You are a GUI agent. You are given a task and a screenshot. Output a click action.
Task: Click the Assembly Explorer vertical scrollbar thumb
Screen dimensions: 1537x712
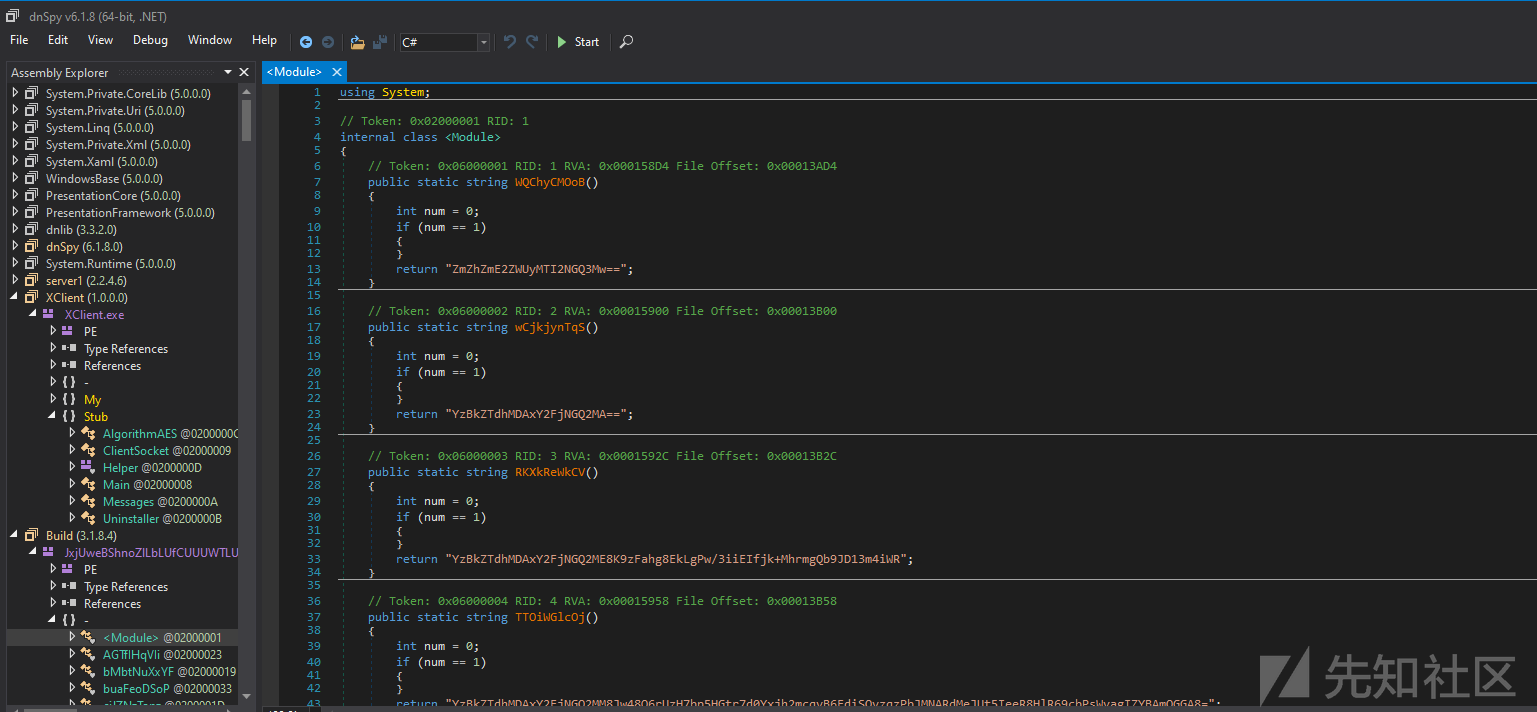(246, 120)
